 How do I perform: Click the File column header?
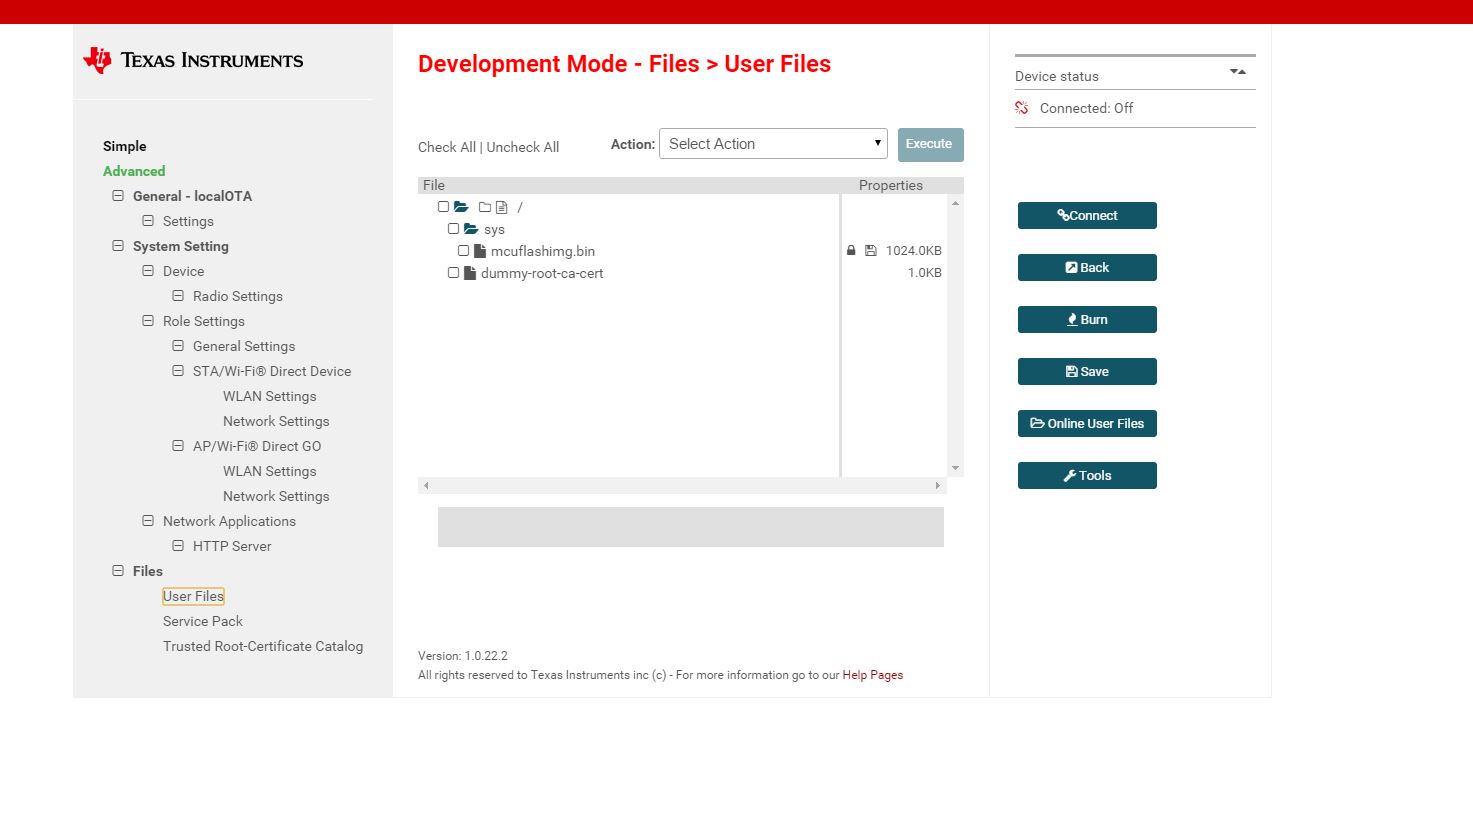434,185
